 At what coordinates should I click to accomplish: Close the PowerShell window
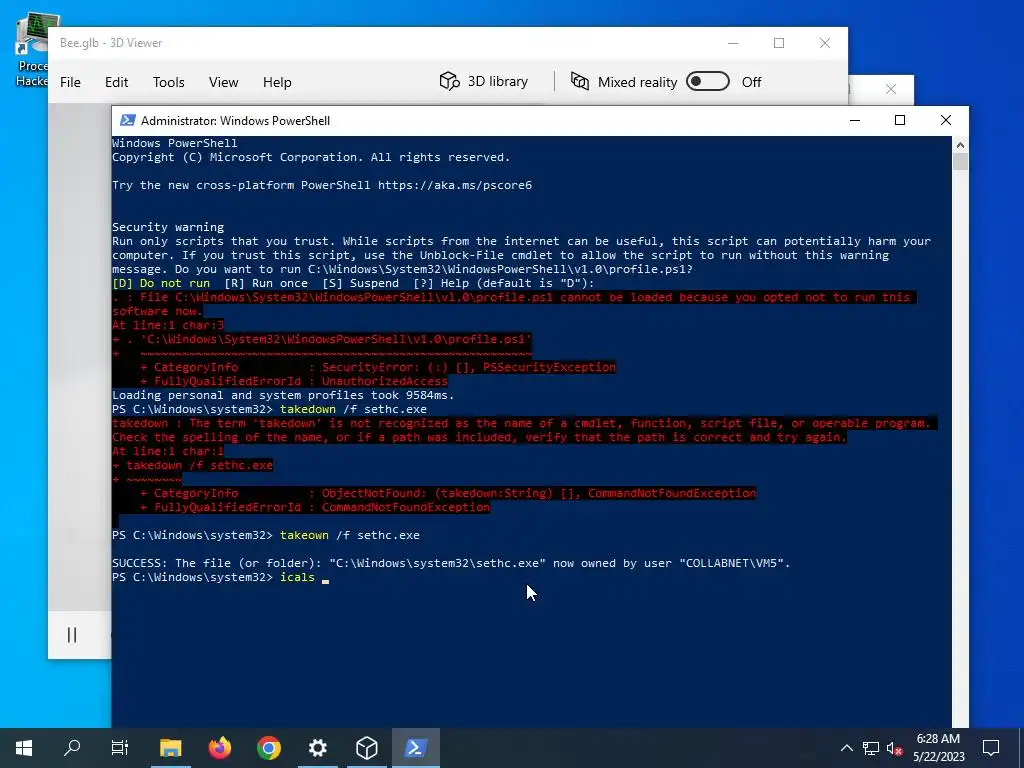click(946, 120)
